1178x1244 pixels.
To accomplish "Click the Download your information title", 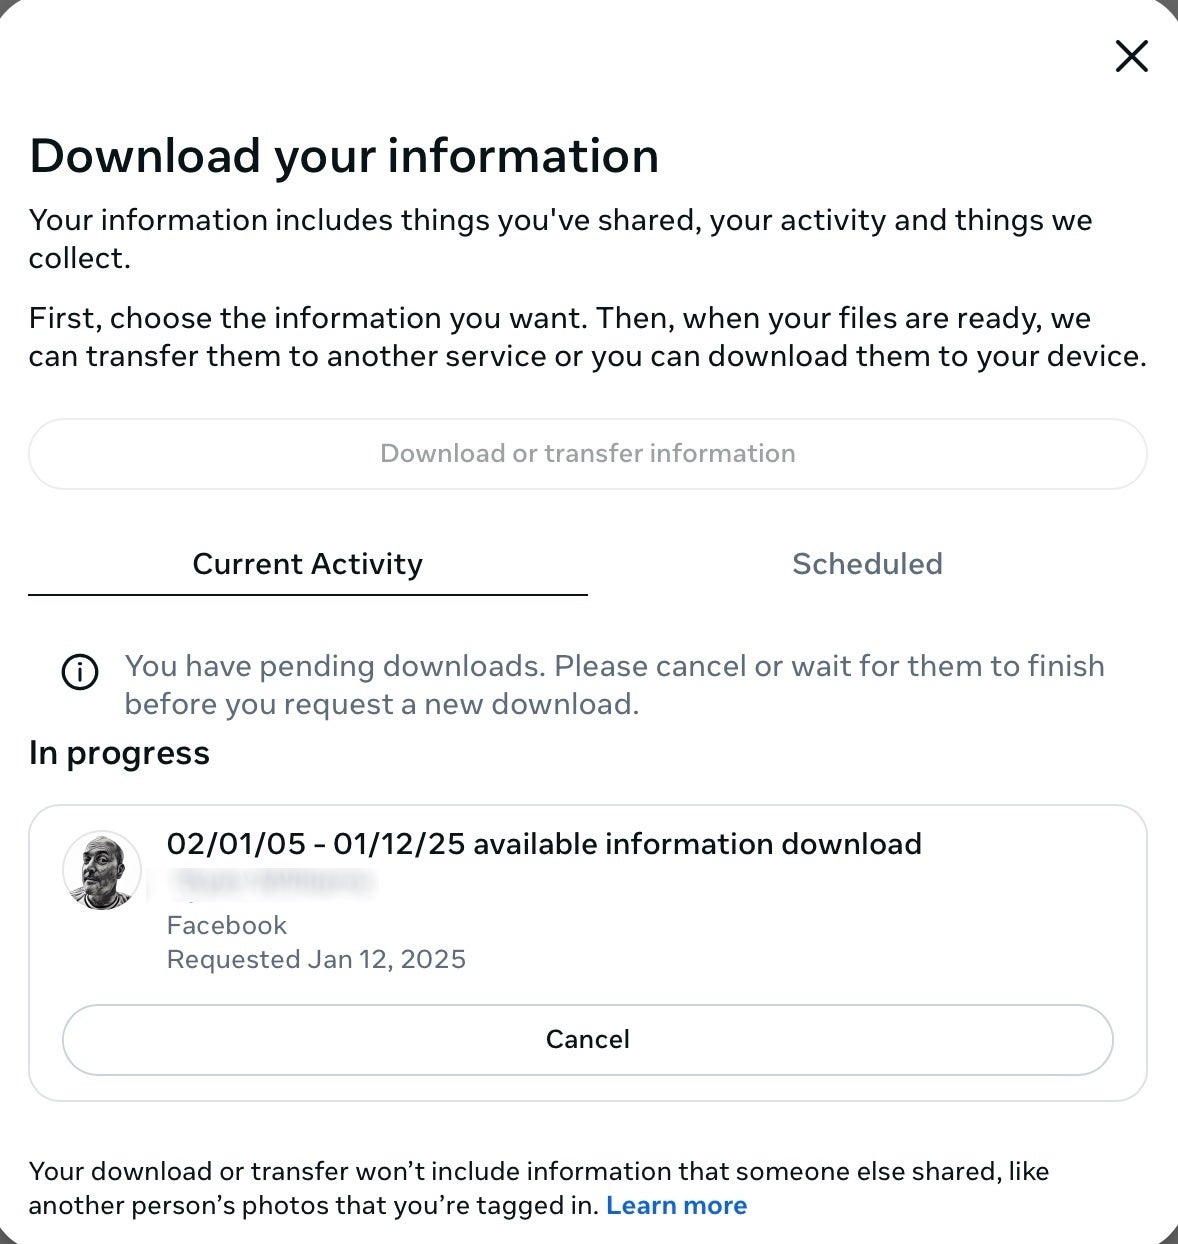I will point(345,156).
